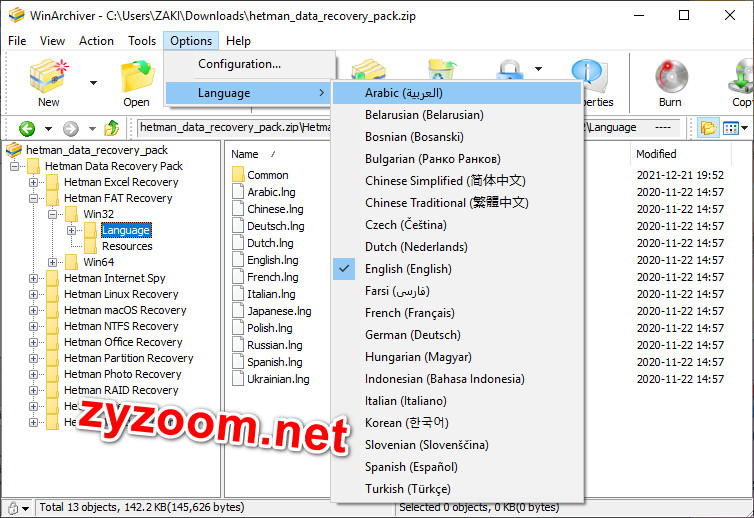Select Chinese Simplified language
This screenshot has width=754, height=518.
(x=457, y=181)
